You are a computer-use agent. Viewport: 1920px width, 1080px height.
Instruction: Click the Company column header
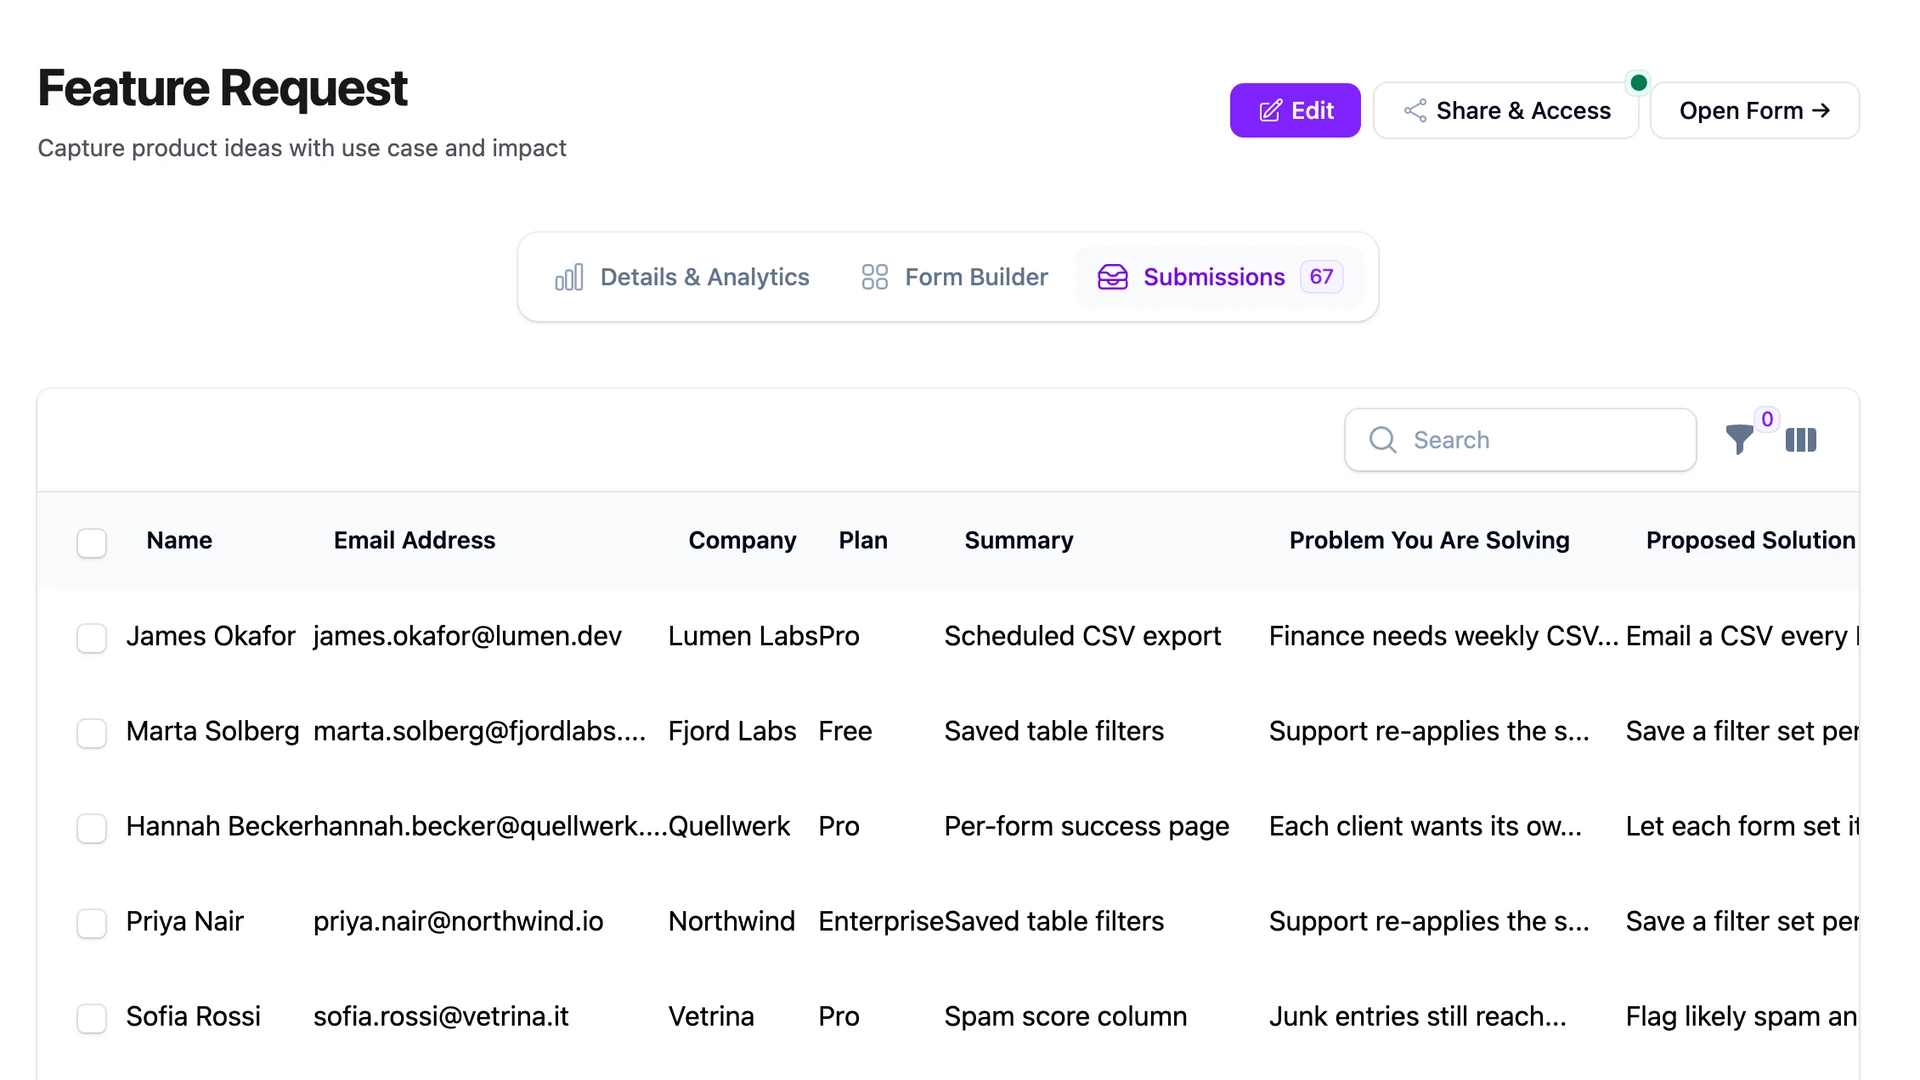[742, 540]
